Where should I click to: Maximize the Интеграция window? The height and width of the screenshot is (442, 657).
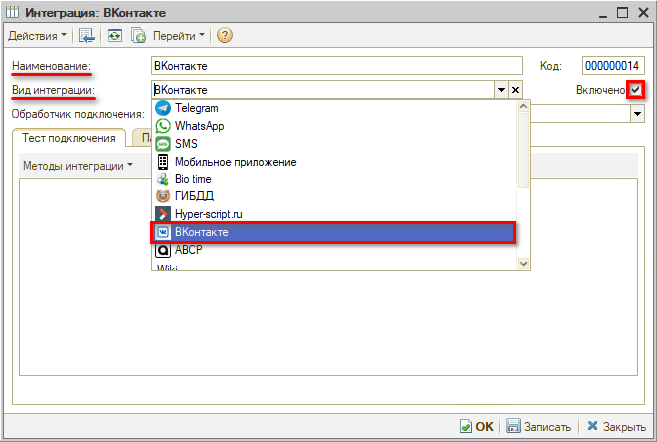[x=623, y=13]
